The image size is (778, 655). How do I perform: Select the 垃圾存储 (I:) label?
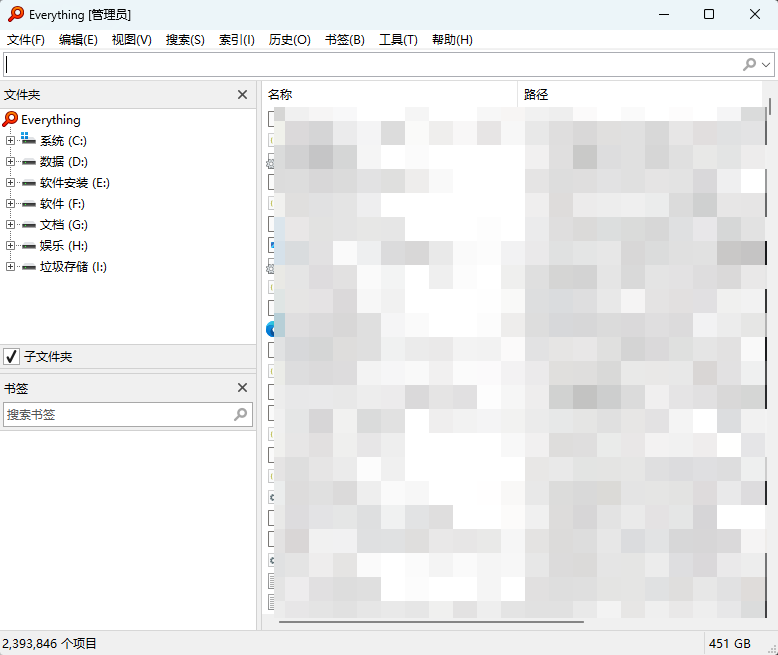pyautogui.click(x=73, y=267)
